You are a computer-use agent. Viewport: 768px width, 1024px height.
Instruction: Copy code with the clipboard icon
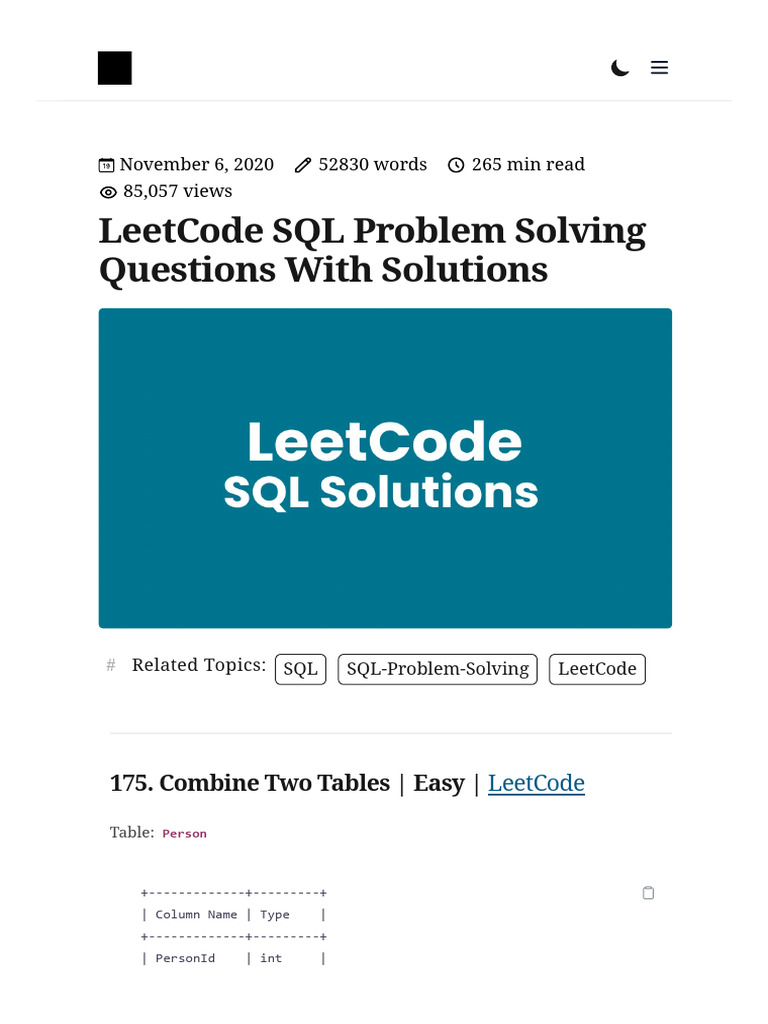tap(648, 893)
